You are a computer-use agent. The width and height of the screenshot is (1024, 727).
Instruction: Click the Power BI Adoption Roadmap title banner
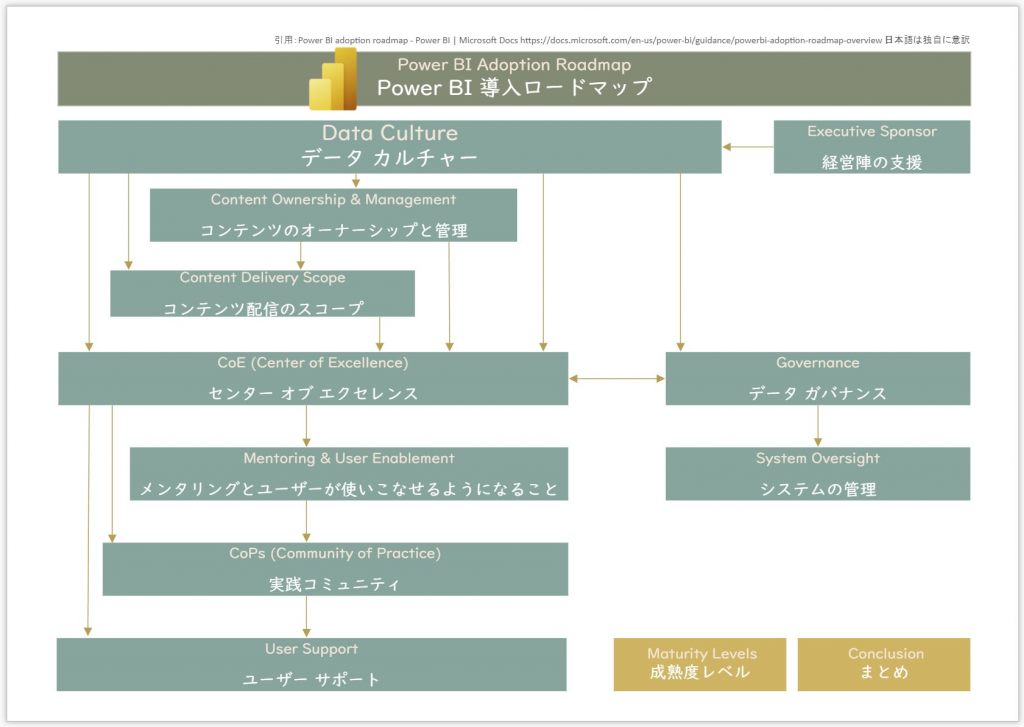[x=514, y=78]
